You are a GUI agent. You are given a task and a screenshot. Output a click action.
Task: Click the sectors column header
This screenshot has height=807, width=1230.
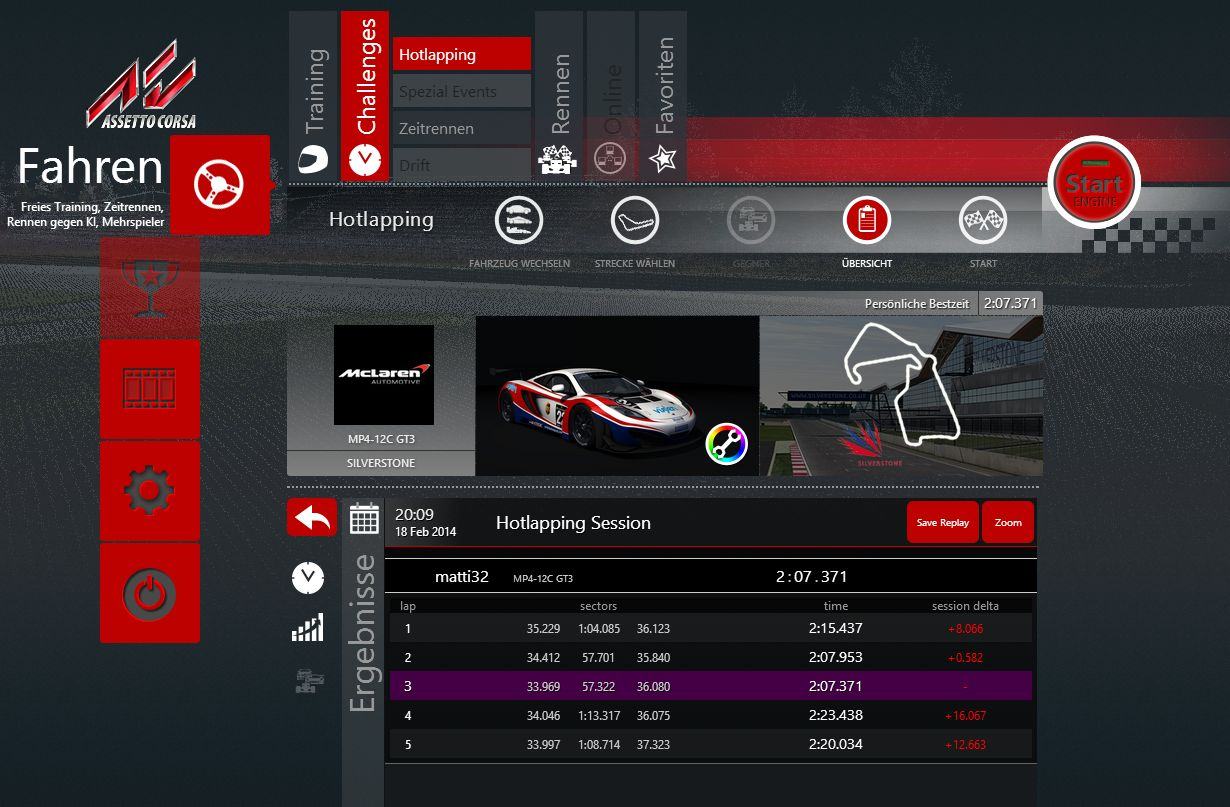(598, 606)
